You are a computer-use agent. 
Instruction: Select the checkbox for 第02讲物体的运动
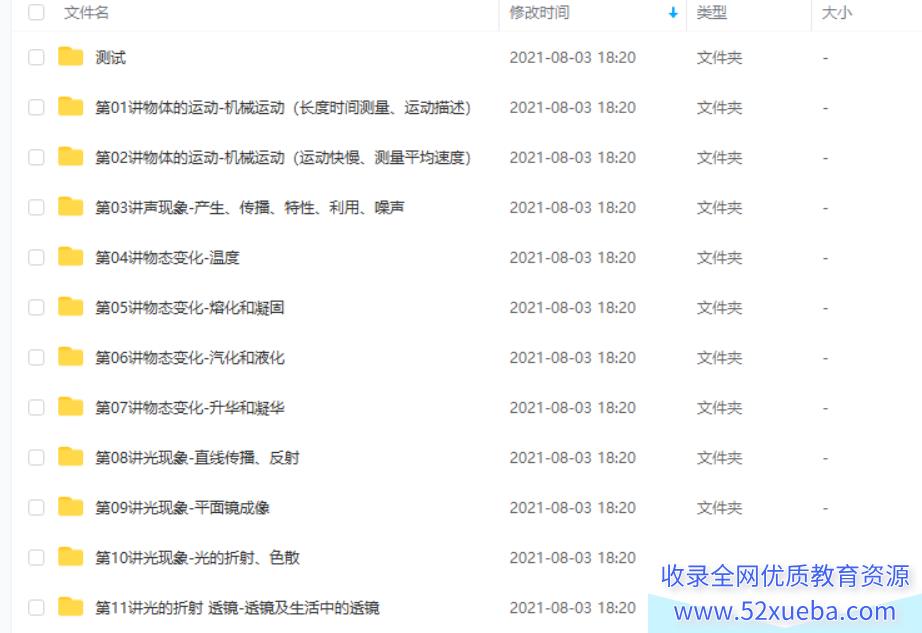click(x=36, y=158)
